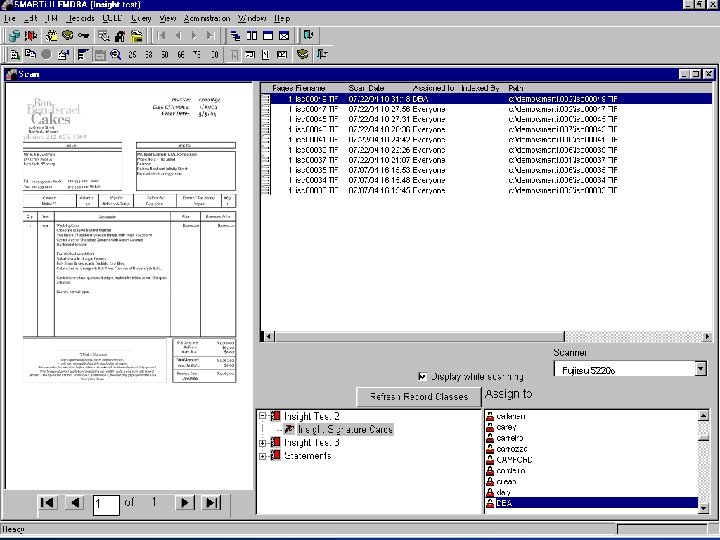Image resolution: width=720 pixels, height=540 pixels.
Task: Click the red door icon beside the database icon
Action: [x=31, y=35]
